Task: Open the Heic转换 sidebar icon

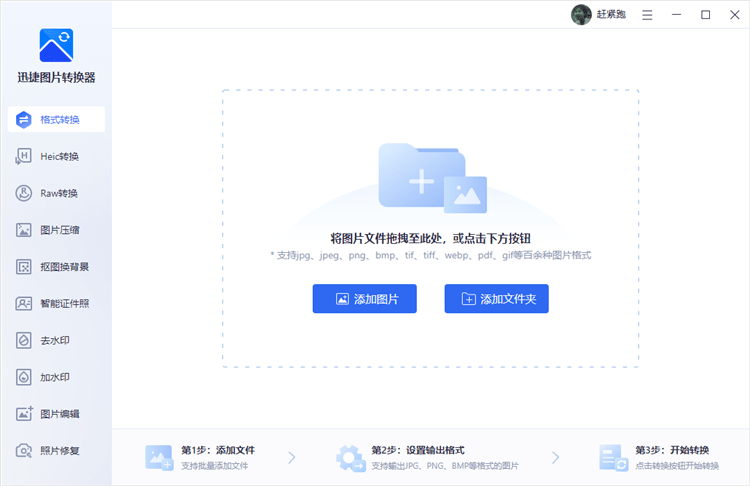Action: tap(23, 156)
